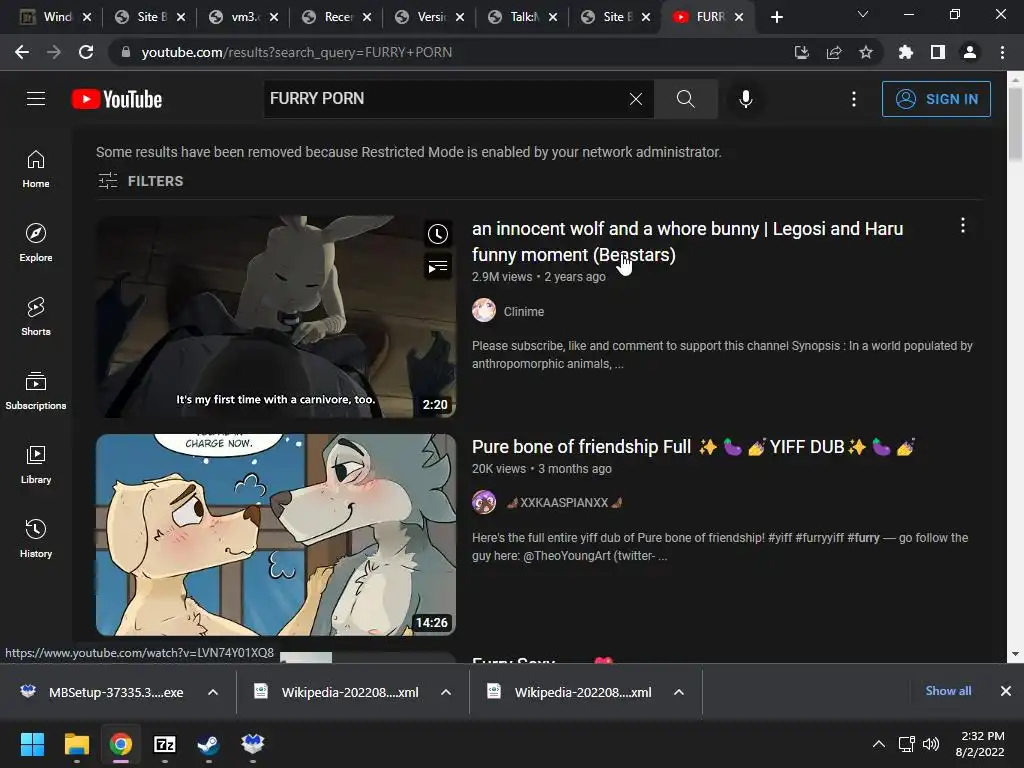Go to Home in the sidebar
This screenshot has width=1024, height=768.
[36, 169]
